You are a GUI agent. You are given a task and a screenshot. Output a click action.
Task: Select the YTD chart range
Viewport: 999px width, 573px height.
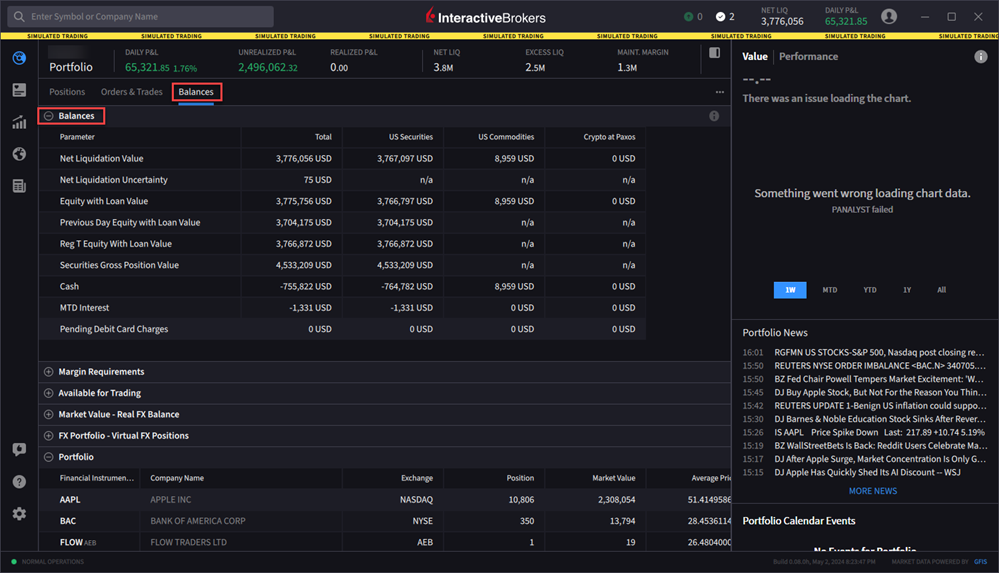tap(870, 290)
